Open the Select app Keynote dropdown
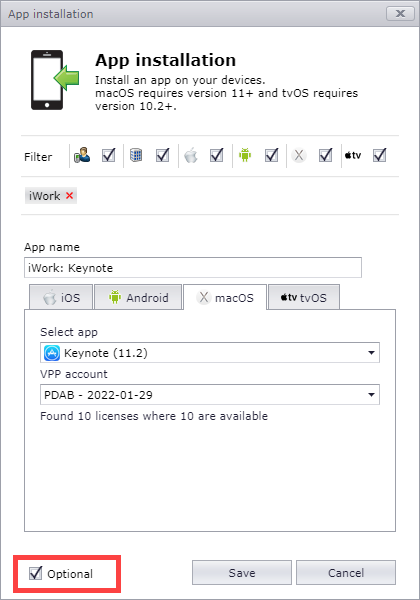The image size is (420, 600). coord(210,352)
